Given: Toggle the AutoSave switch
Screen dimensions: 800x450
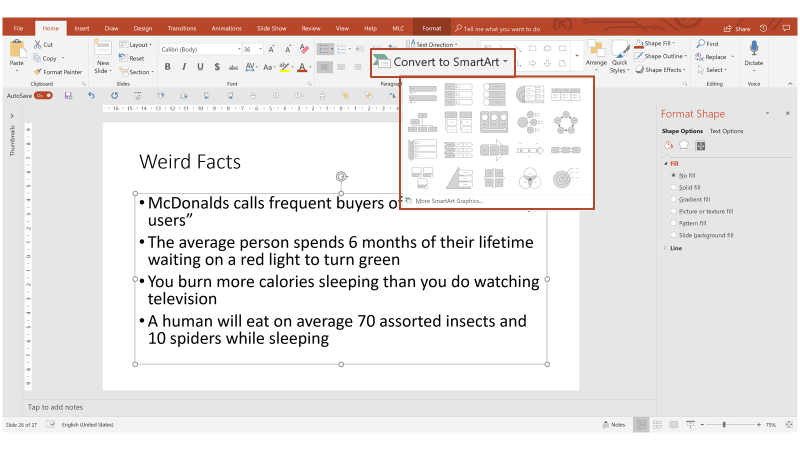Looking at the screenshot, I should 43,95.
